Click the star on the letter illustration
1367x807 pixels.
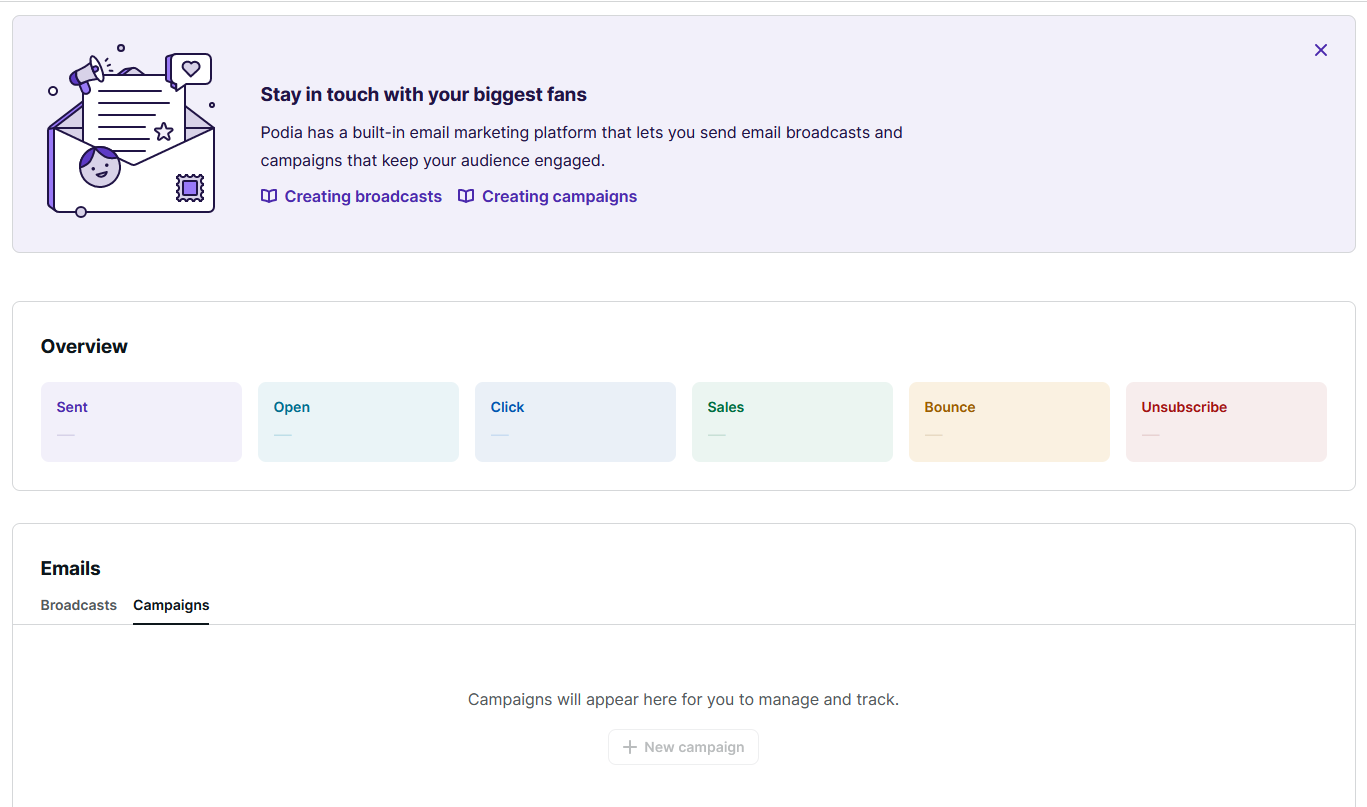(x=163, y=132)
